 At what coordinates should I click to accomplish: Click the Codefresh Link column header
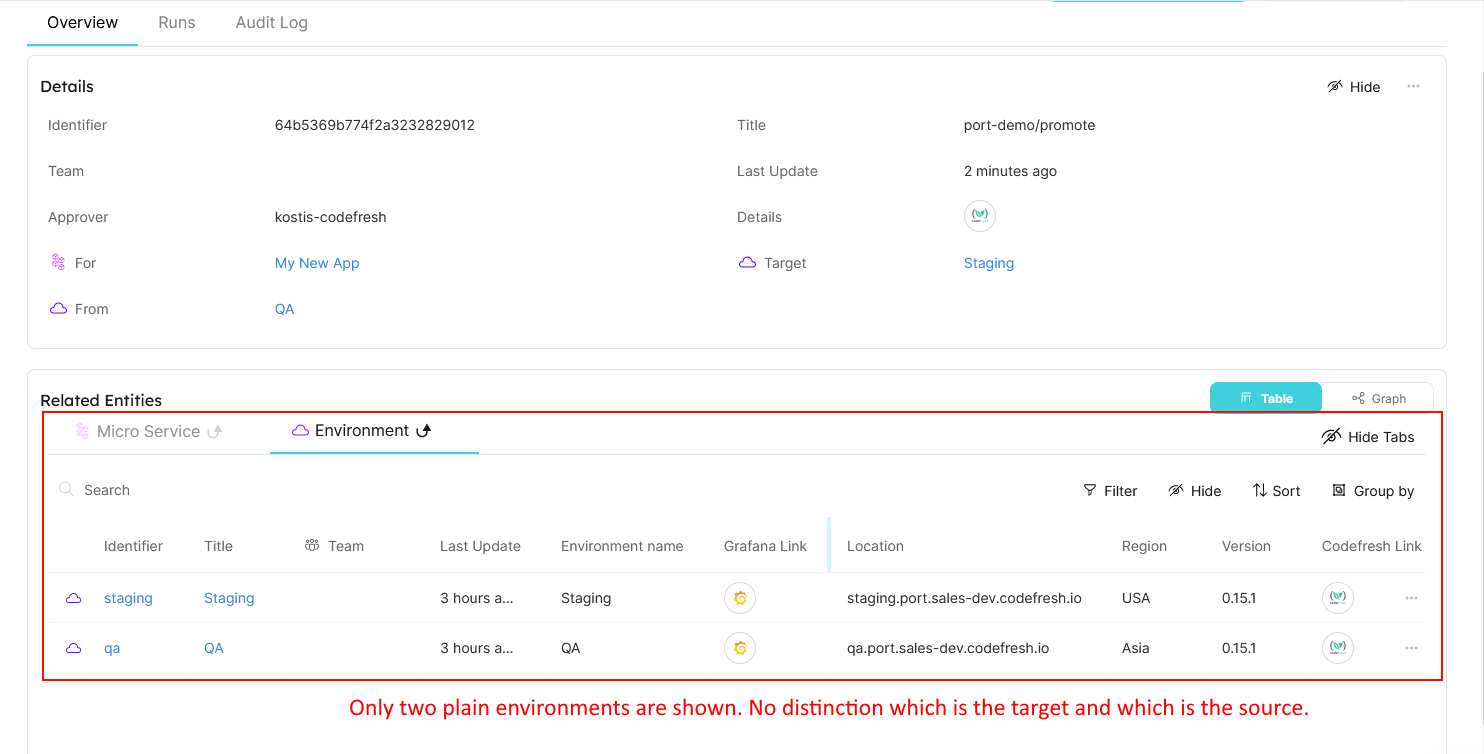coord(1371,546)
